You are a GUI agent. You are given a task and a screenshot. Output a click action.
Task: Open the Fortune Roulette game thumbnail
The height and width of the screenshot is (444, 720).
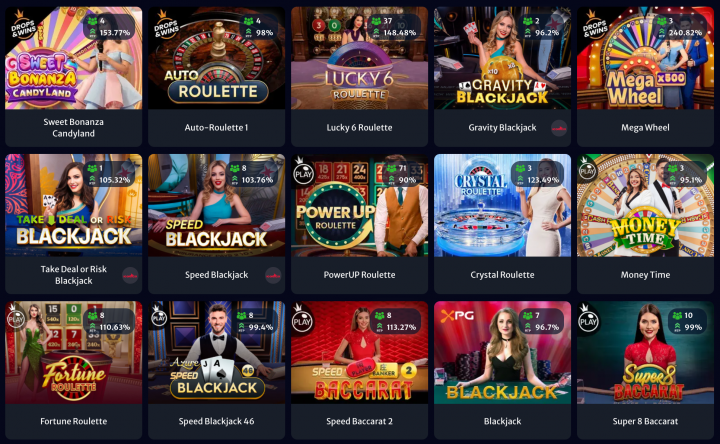[73, 353]
